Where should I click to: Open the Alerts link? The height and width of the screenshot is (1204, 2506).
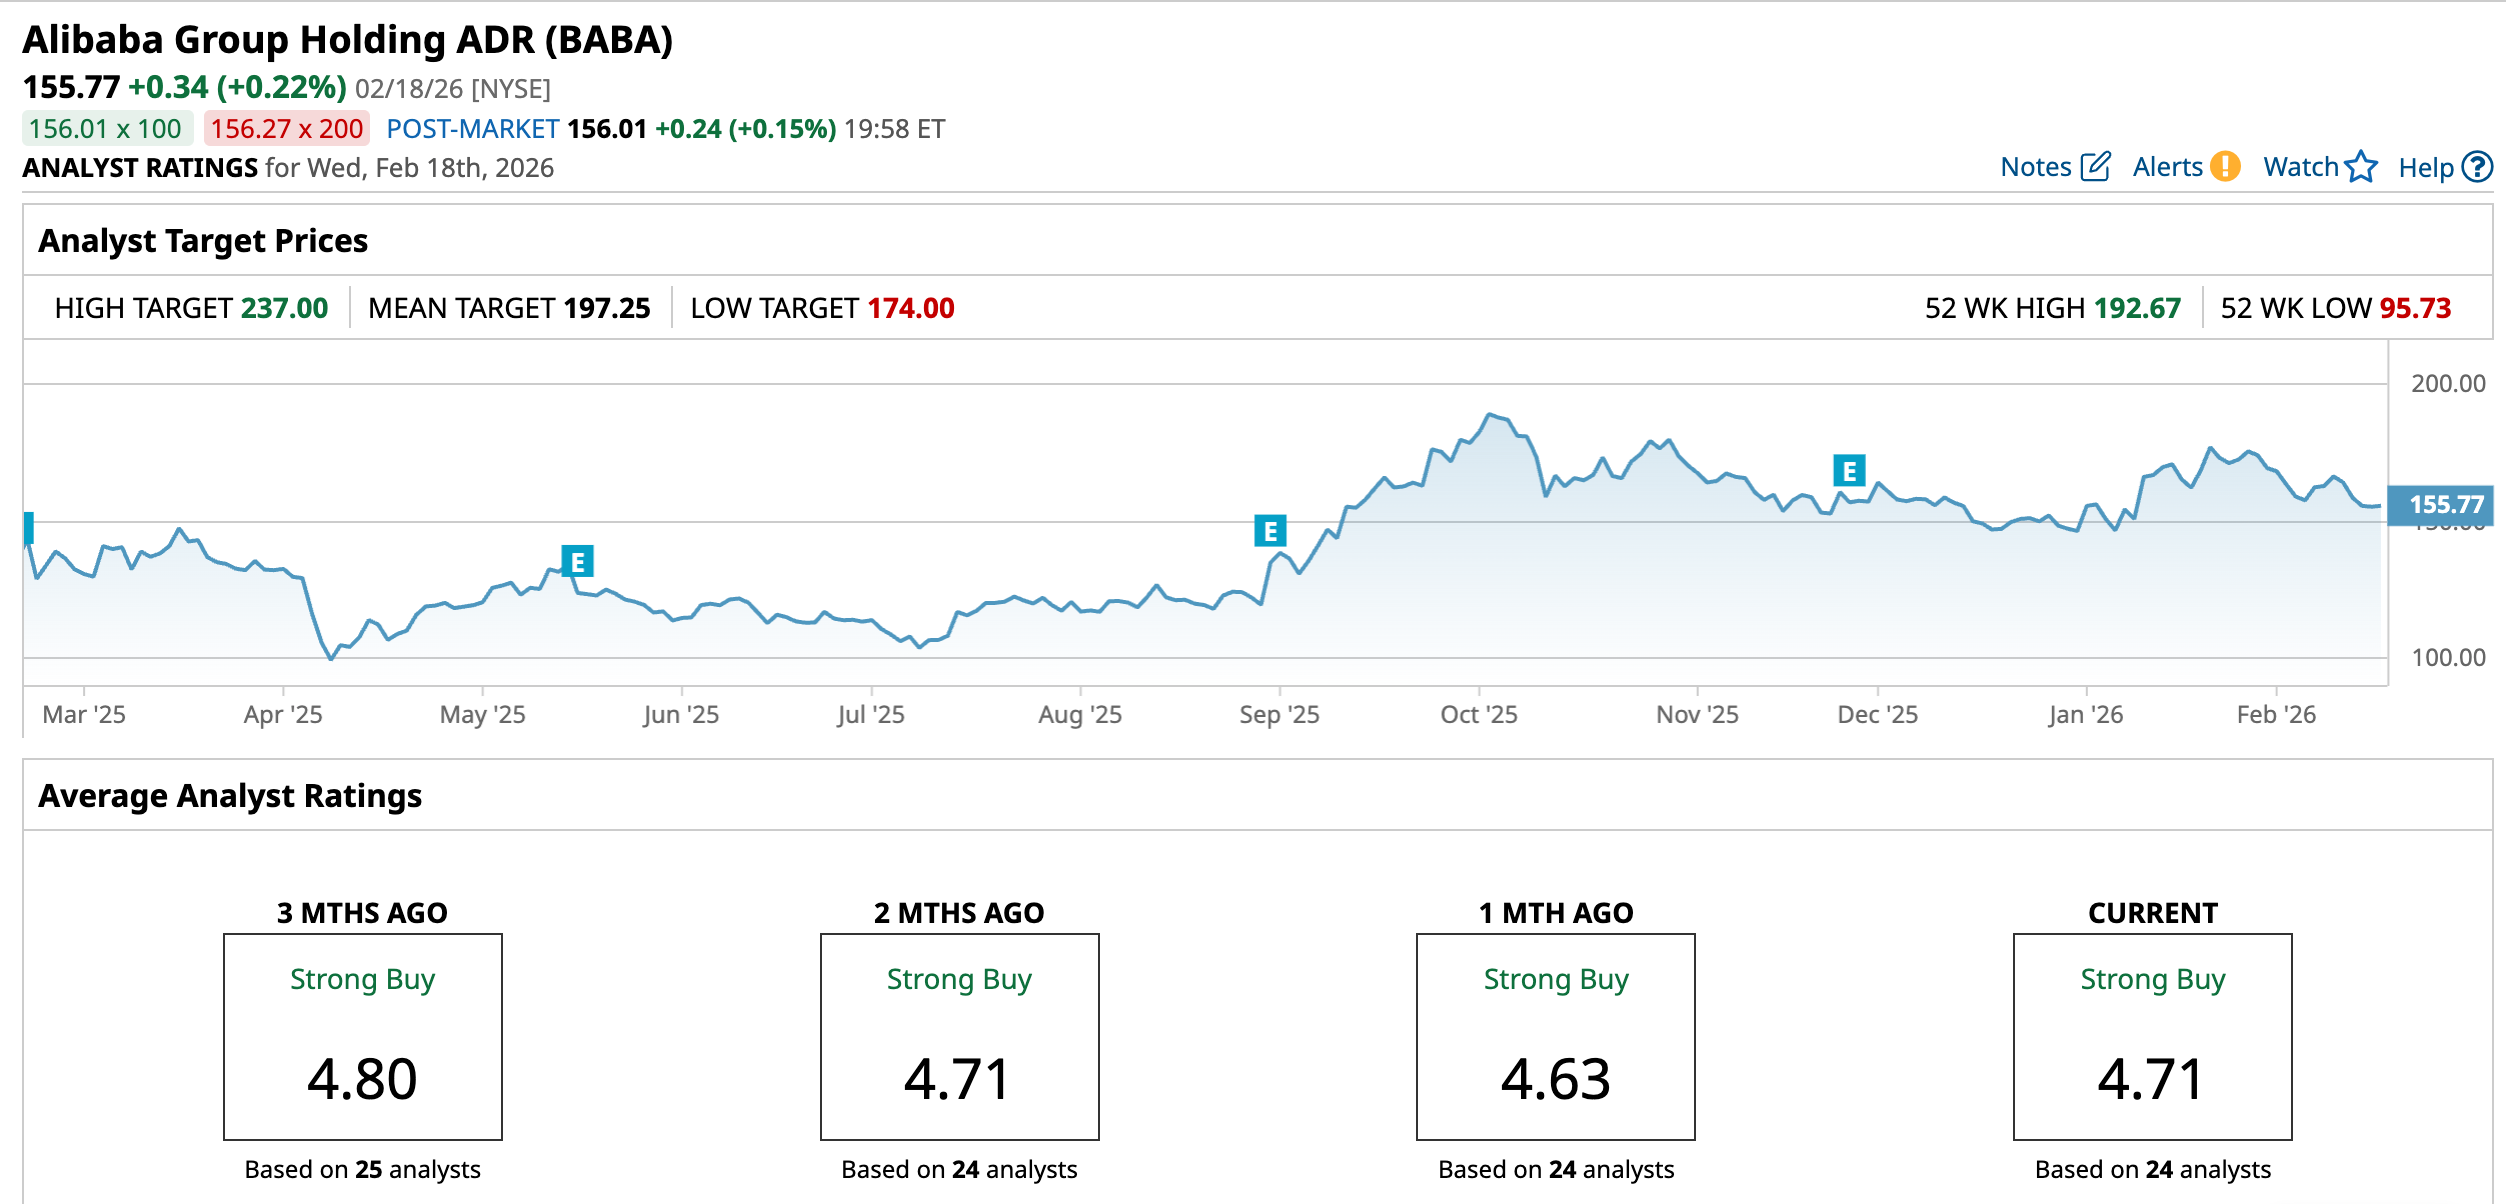pyautogui.click(x=2167, y=167)
